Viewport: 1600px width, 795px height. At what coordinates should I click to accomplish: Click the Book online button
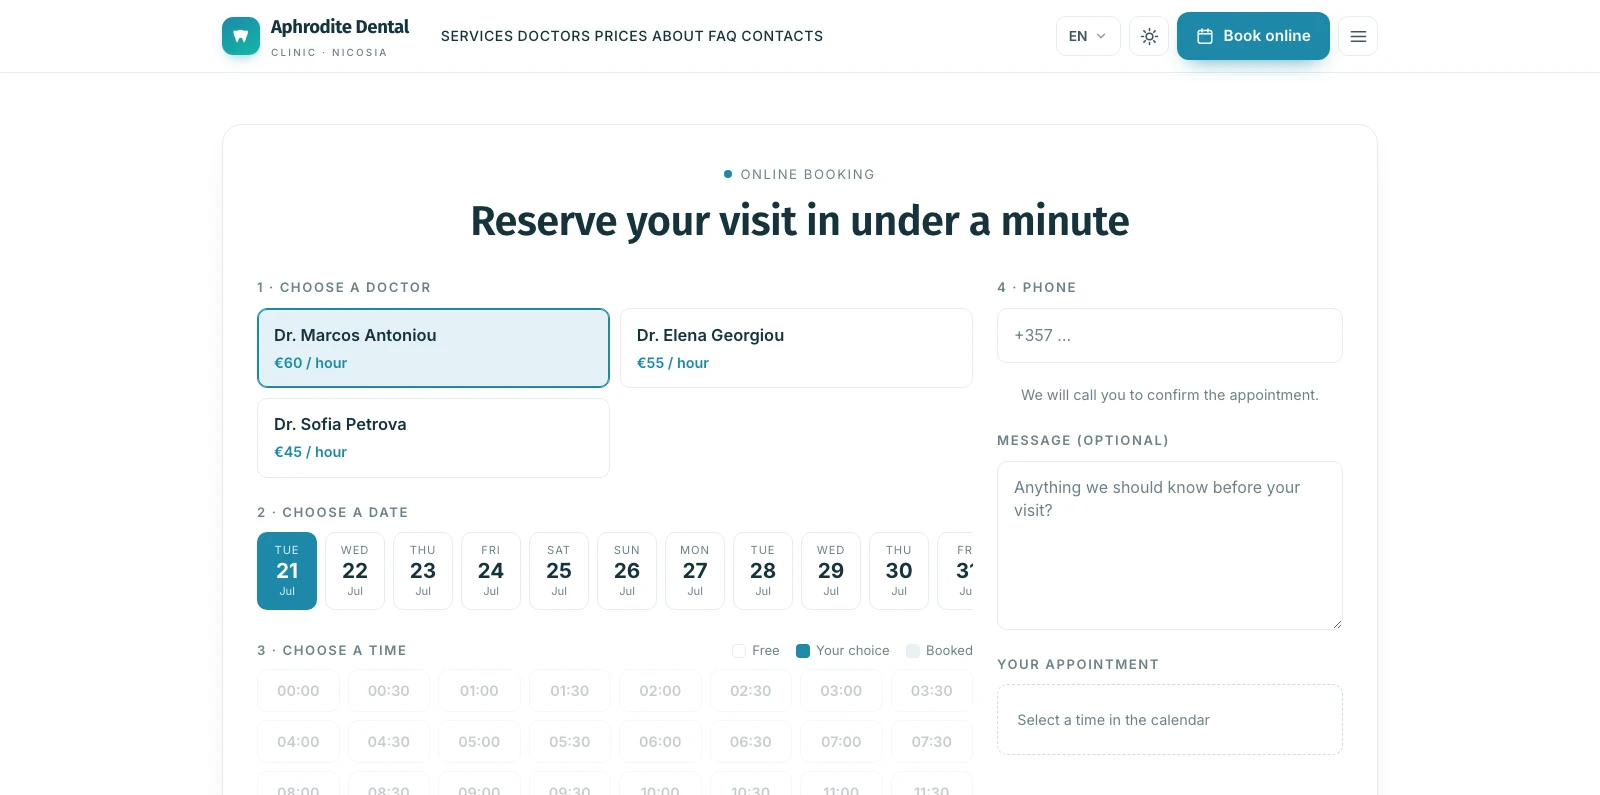pos(1253,36)
